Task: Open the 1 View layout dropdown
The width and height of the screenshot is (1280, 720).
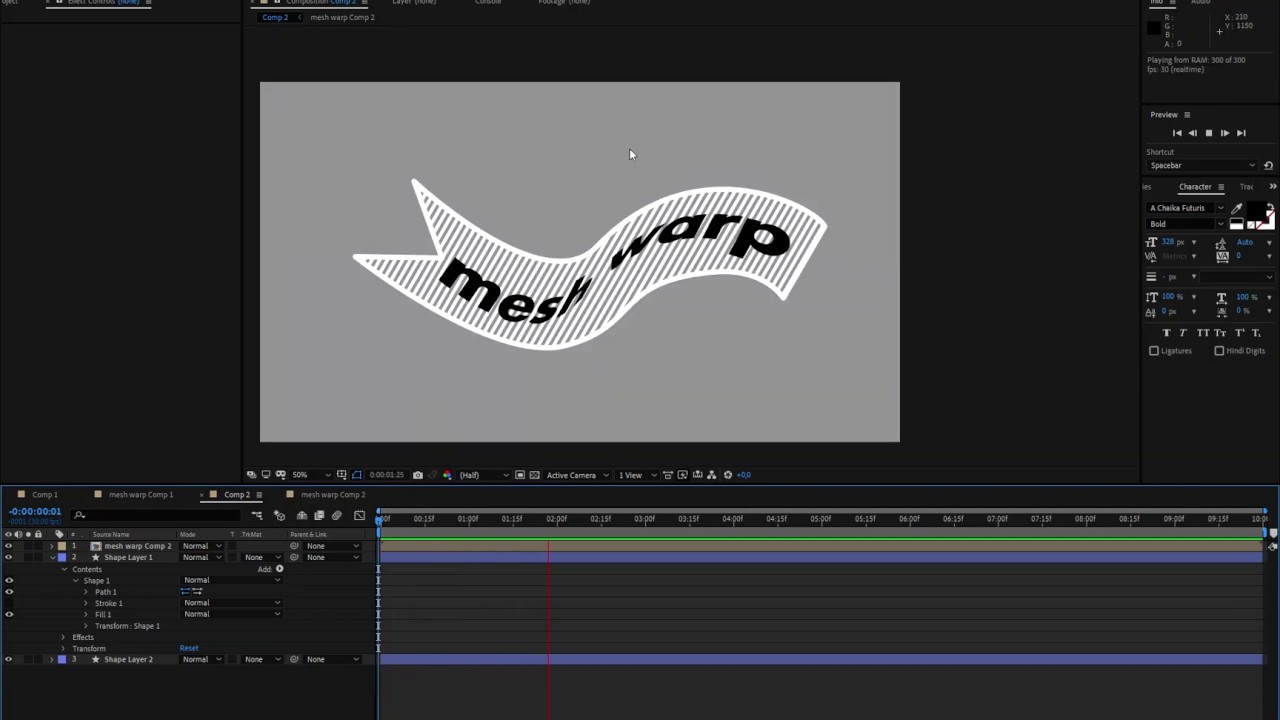Action: point(636,475)
